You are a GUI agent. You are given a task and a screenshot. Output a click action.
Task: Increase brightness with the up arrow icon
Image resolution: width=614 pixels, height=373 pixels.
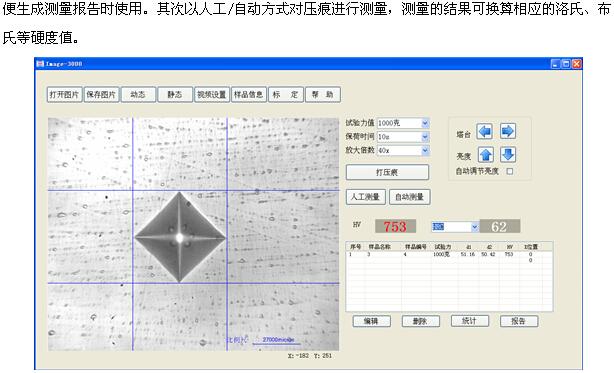tap(486, 155)
